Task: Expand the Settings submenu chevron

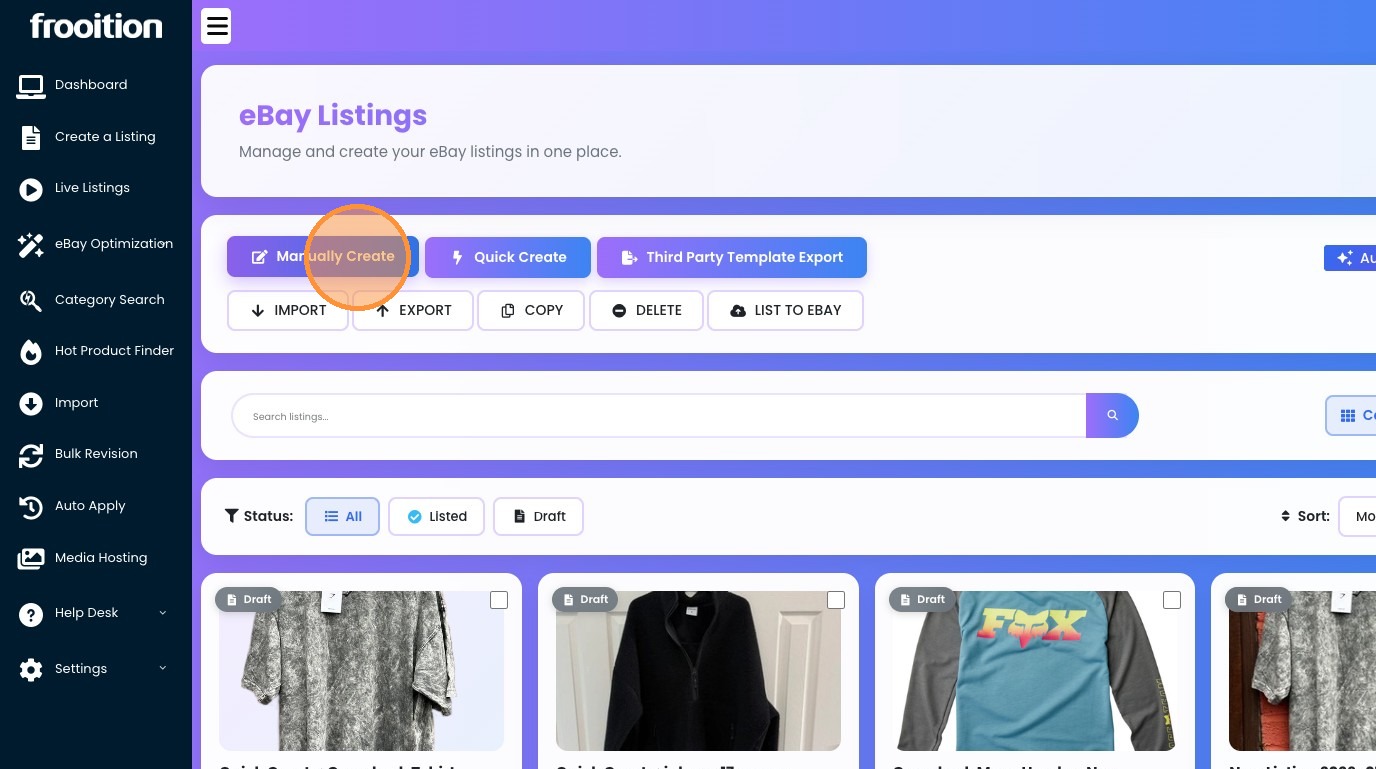Action: click(x=163, y=668)
